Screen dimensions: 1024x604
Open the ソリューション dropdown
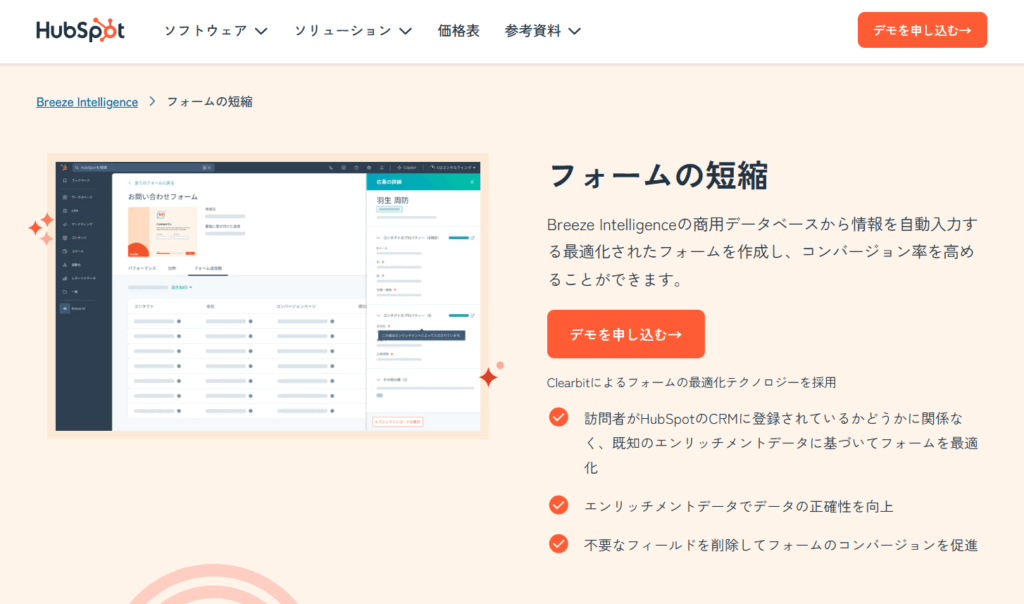pyautogui.click(x=353, y=31)
